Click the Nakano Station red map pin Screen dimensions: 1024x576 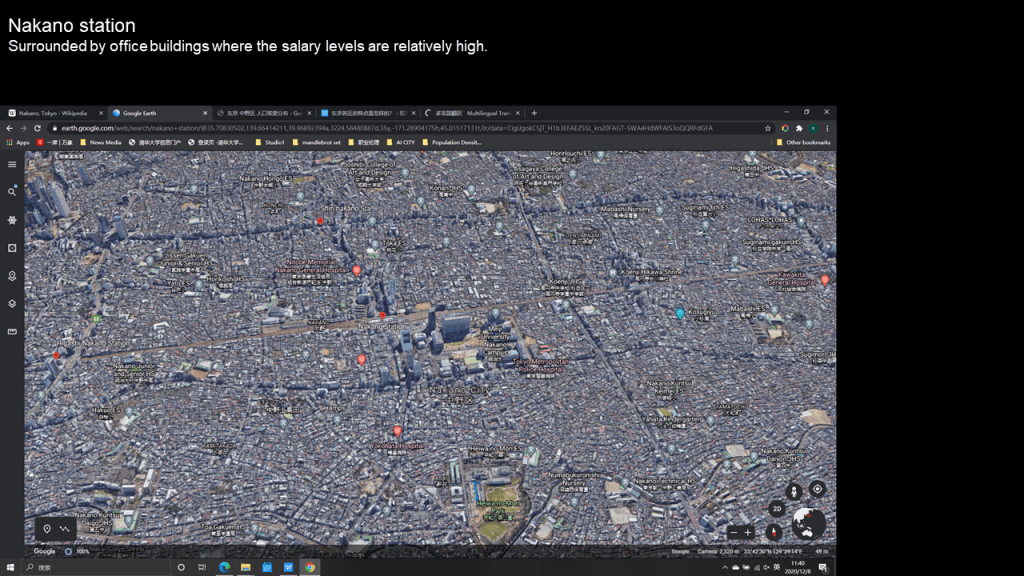click(382, 315)
